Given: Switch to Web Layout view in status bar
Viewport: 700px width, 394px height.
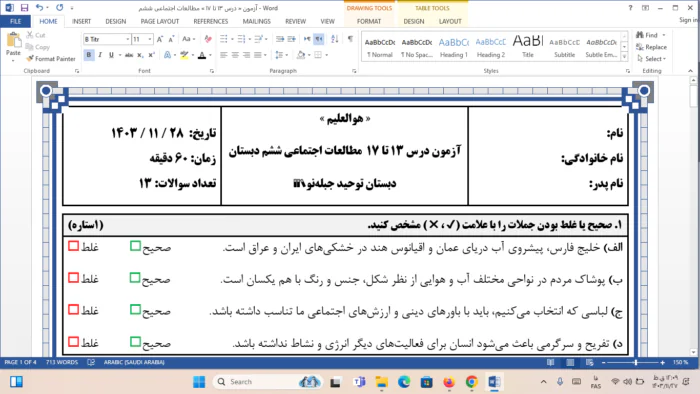Looking at the screenshot, I should point(590,362).
